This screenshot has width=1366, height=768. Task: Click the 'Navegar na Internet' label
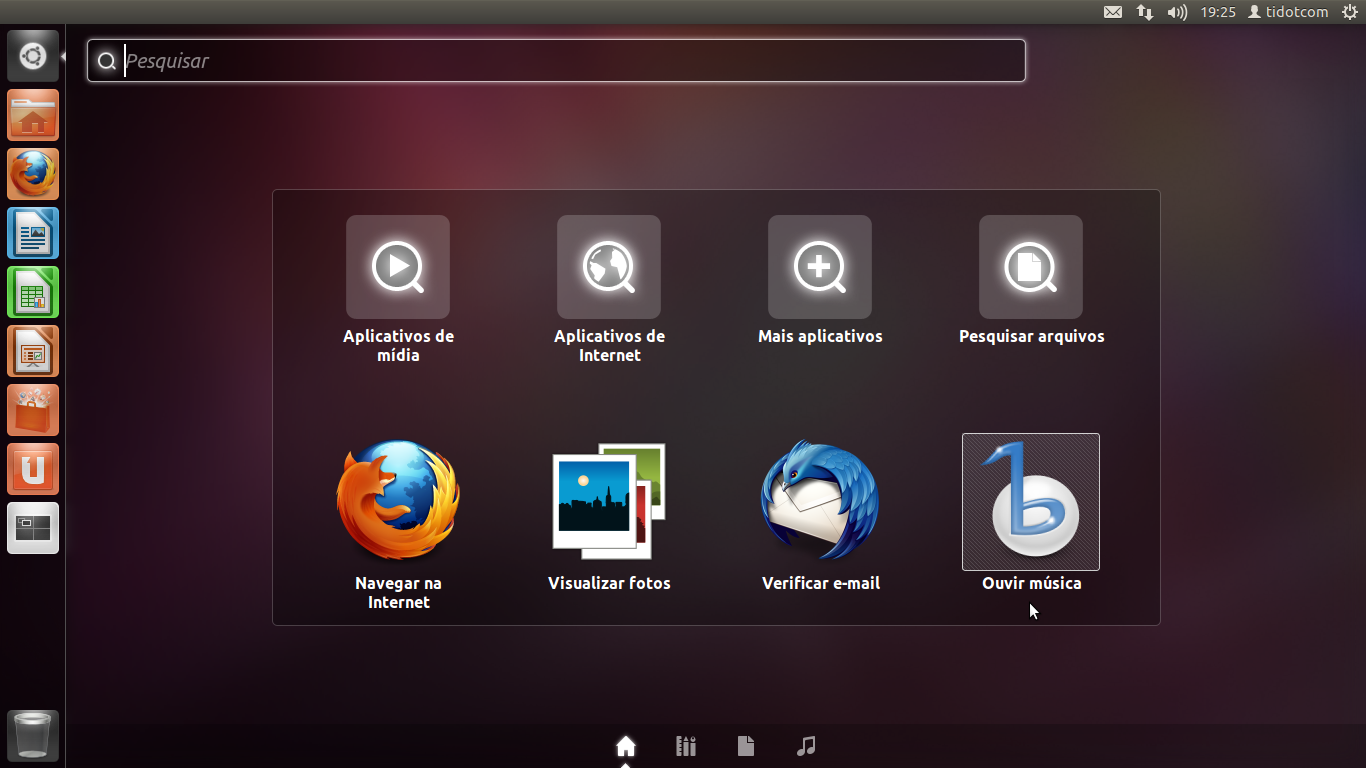(x=398, y=592)
